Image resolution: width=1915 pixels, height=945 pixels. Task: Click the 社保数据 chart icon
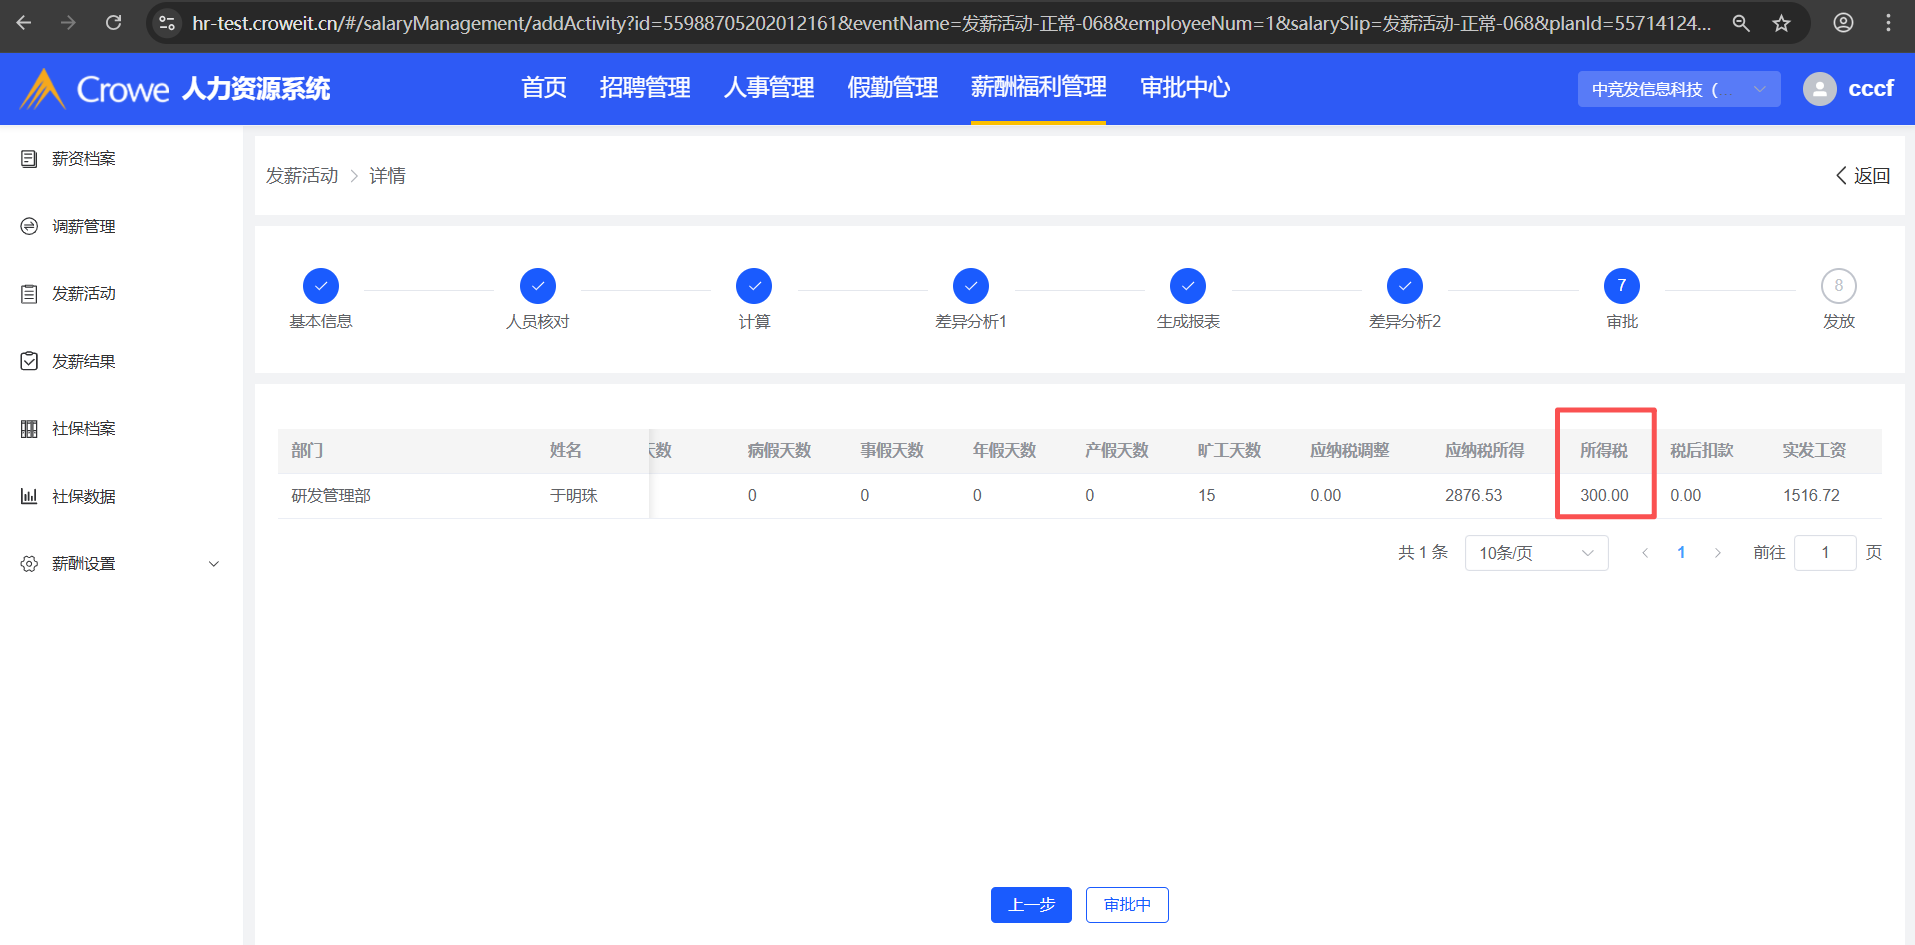(x=29, y=496)
